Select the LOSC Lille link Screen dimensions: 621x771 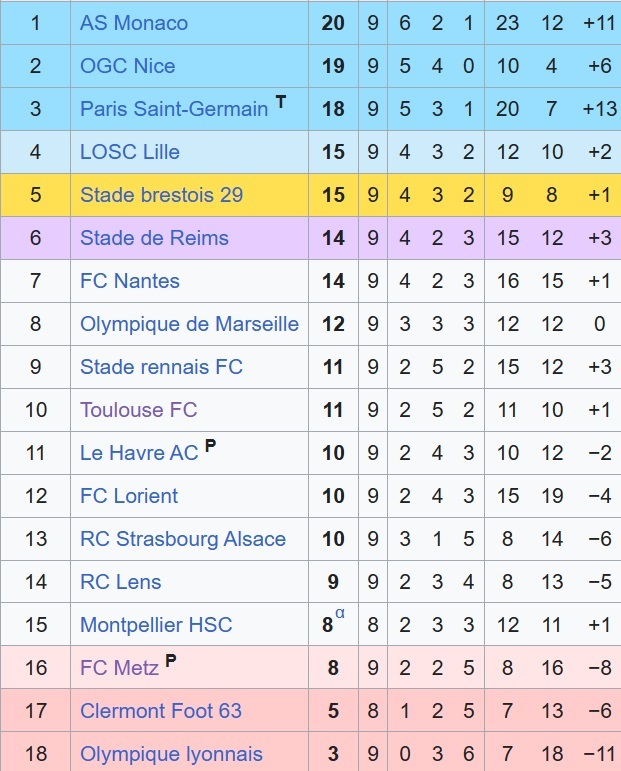[x=130, y=152]
